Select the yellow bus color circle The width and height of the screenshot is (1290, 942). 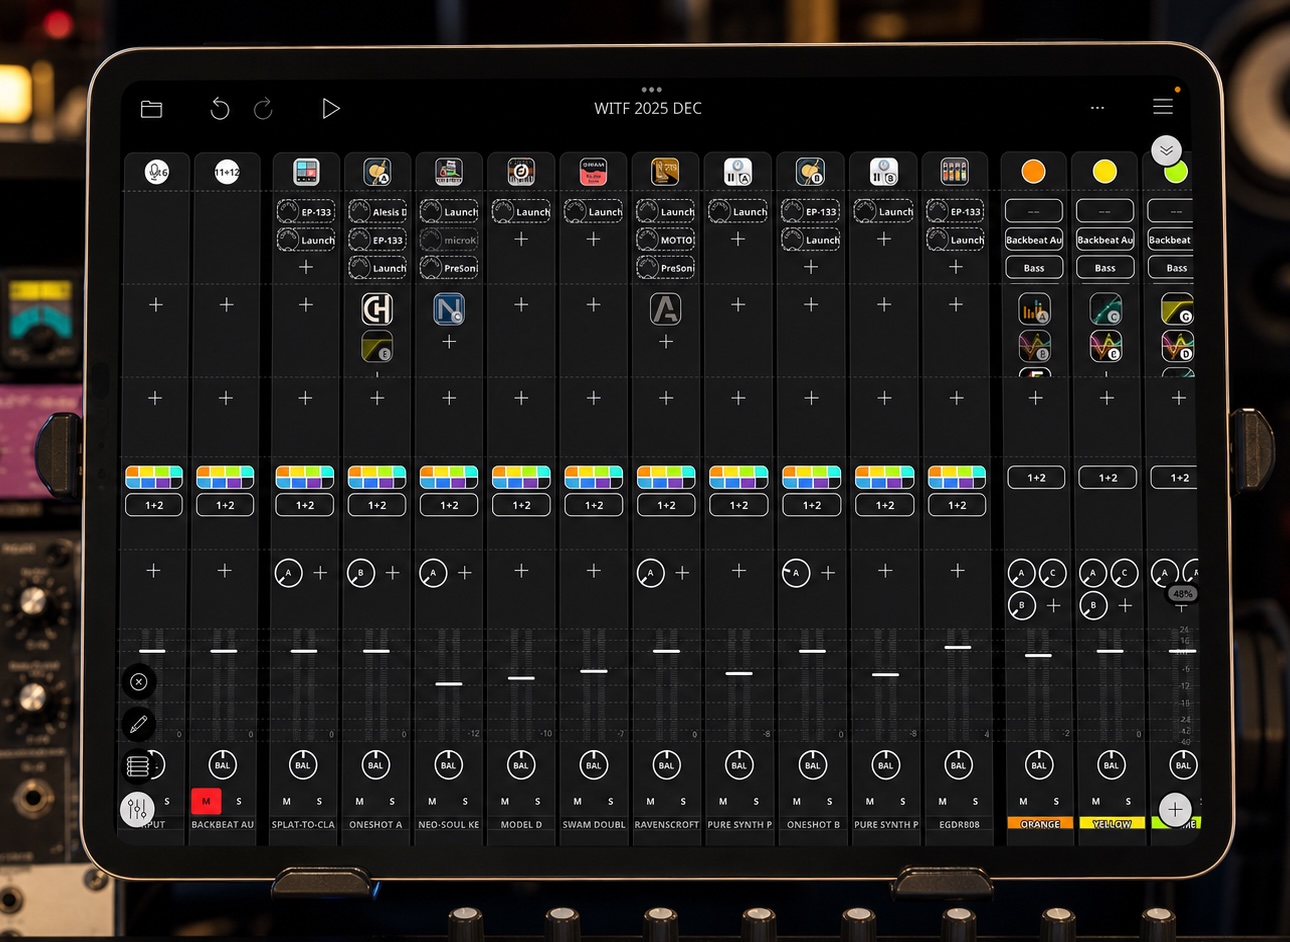pyautogui.click(x=1105, y=172)
